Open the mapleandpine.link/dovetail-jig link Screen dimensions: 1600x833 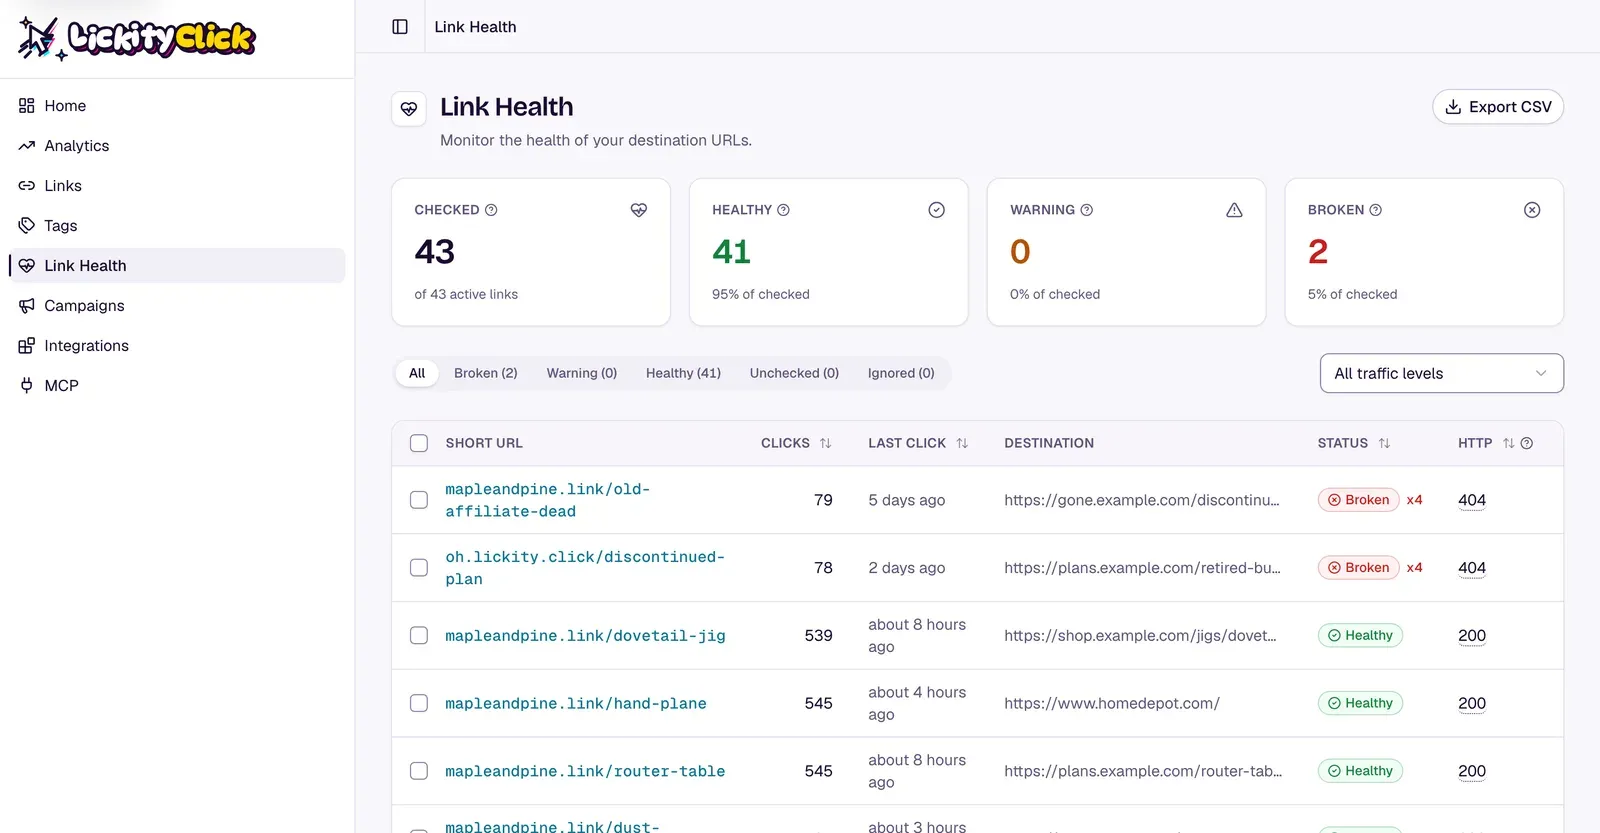pyautogui.click(x=585, y=636)
